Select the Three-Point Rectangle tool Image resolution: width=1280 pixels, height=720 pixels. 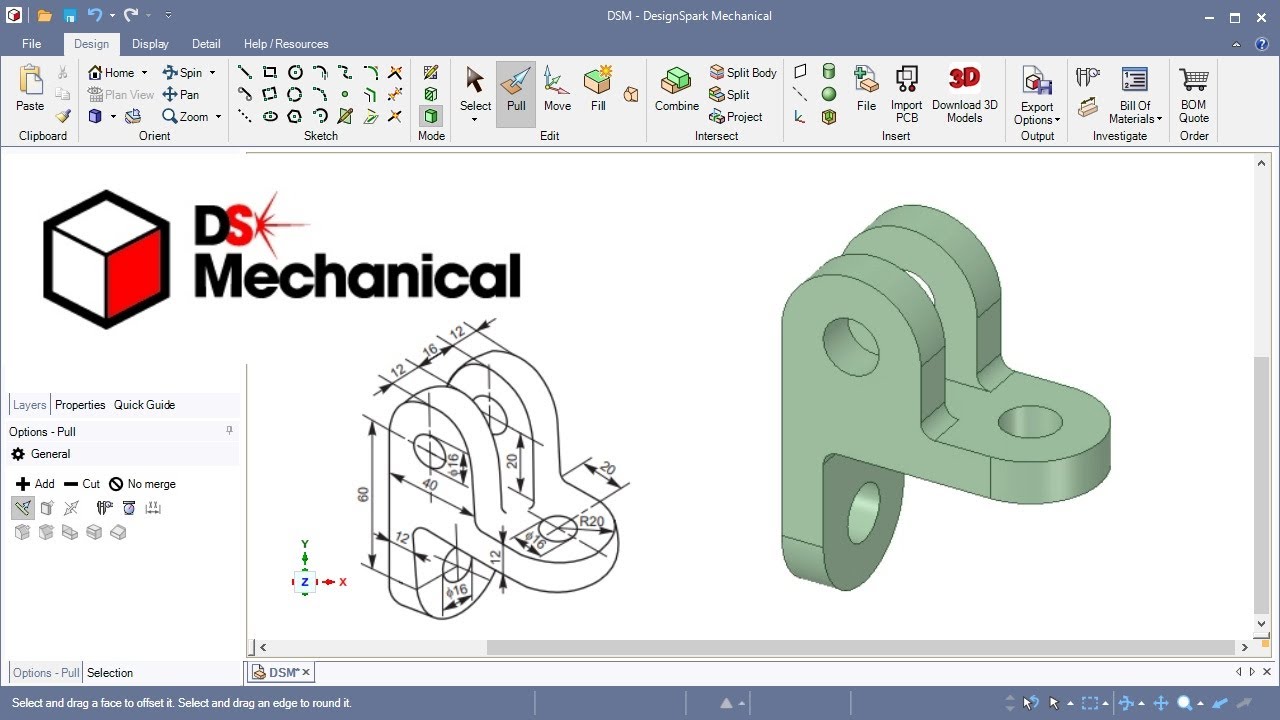click(270, 94)
